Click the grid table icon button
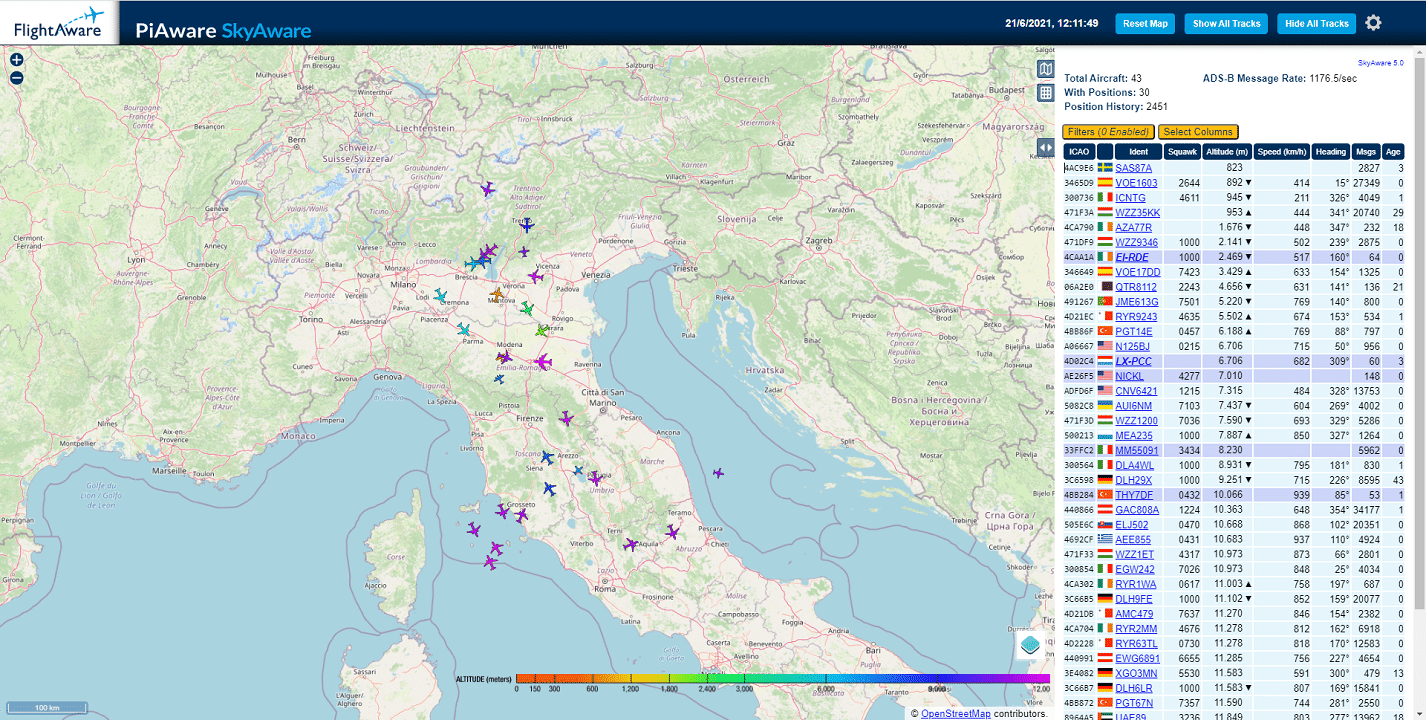Image resolution: width=1426 pixels, height=720 pixels. click(x=1045, y=93)
